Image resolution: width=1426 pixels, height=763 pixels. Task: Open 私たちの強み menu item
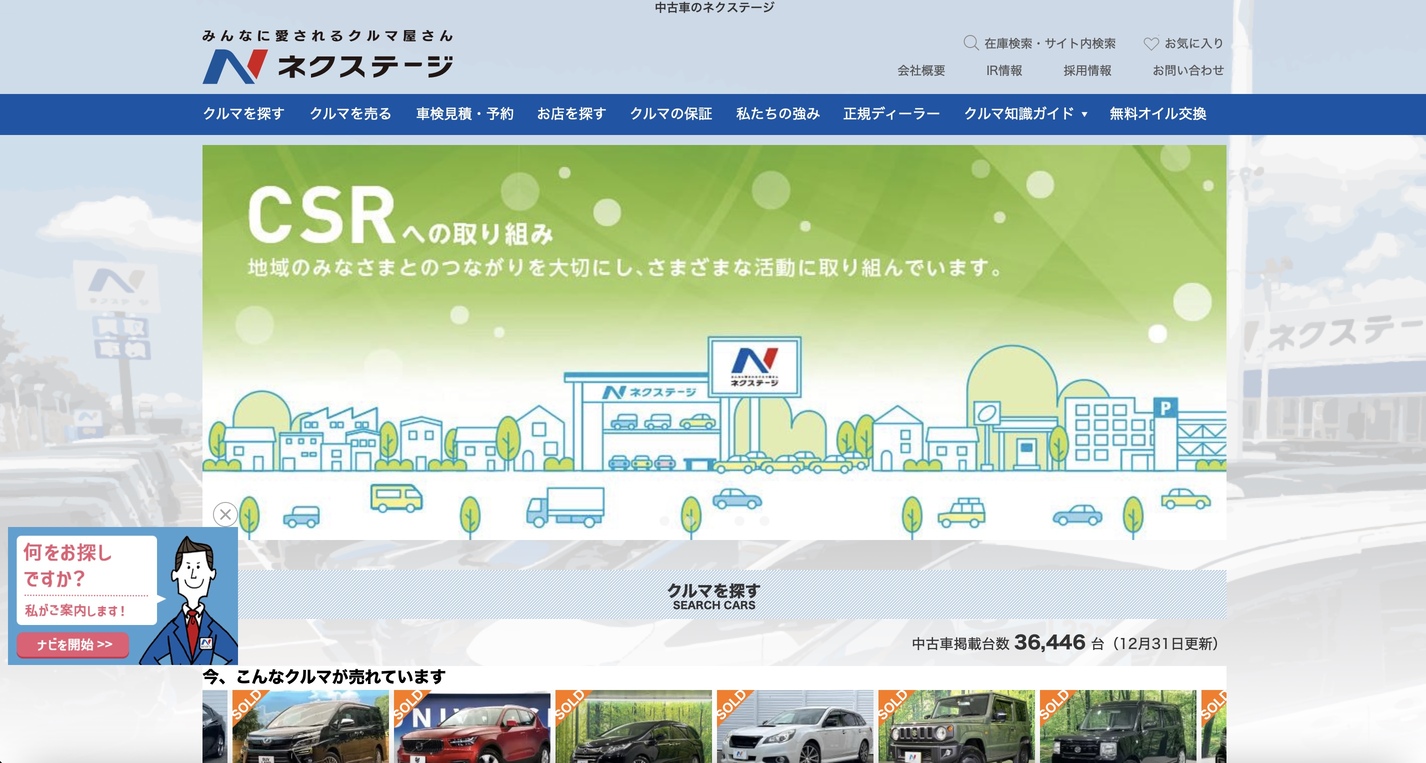(778, 114)
